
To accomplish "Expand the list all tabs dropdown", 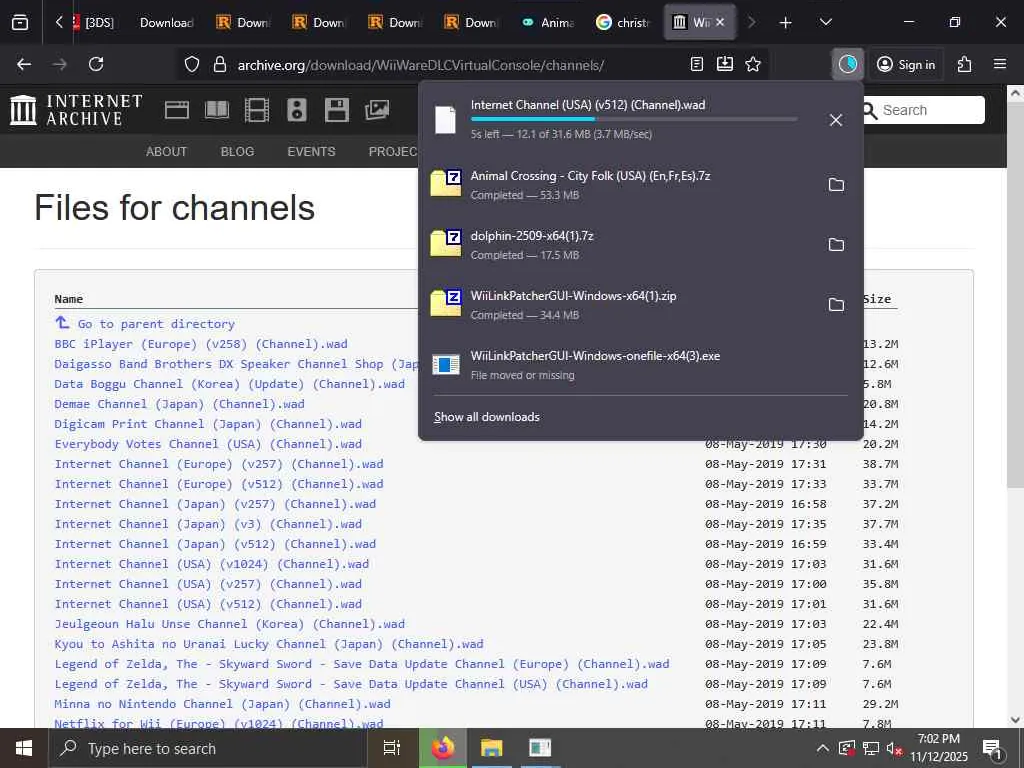I will (825, 22).
